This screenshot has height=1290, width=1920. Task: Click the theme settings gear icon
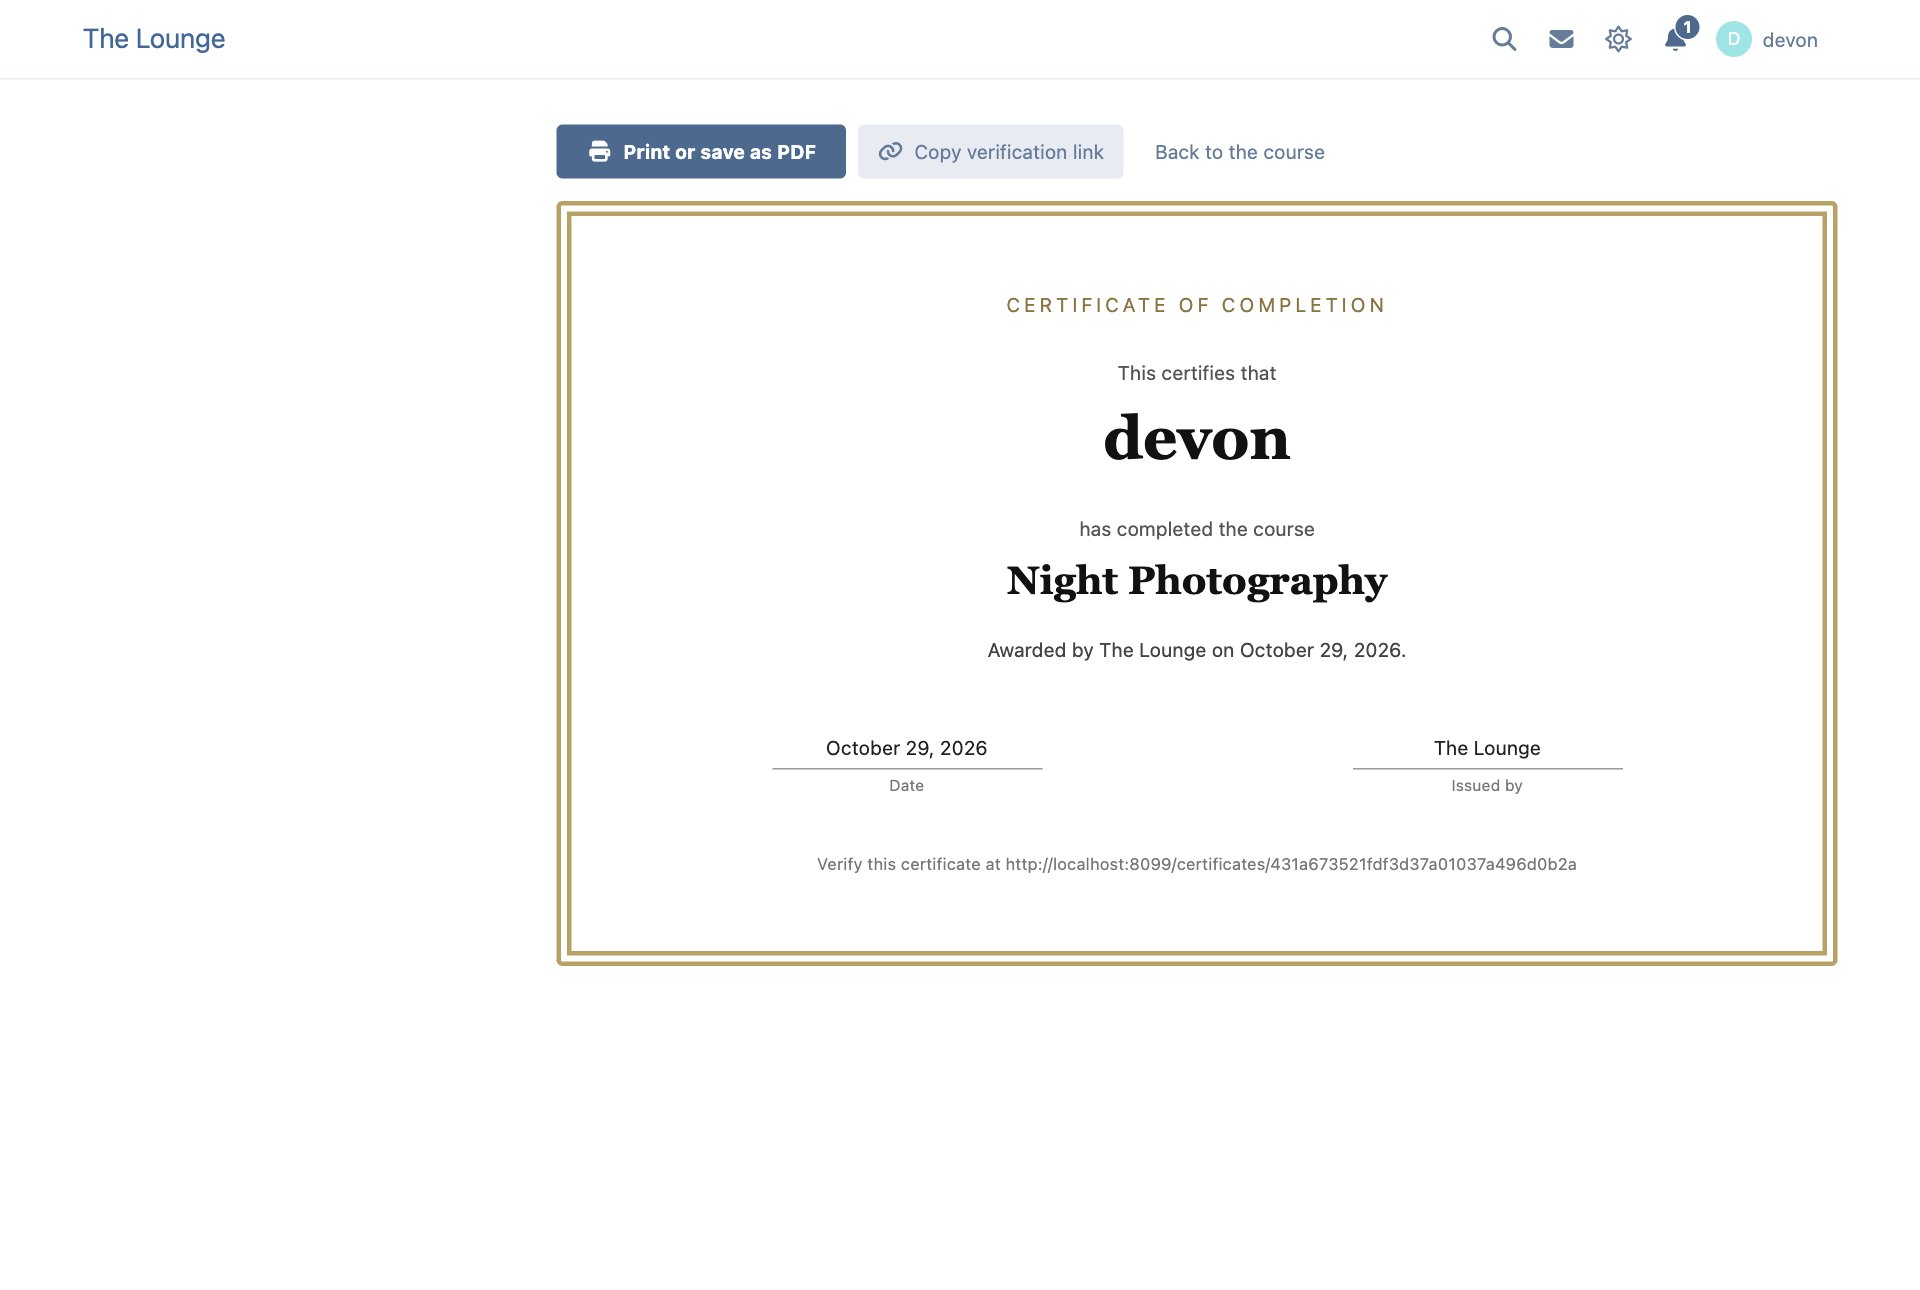pos(1618,39)
